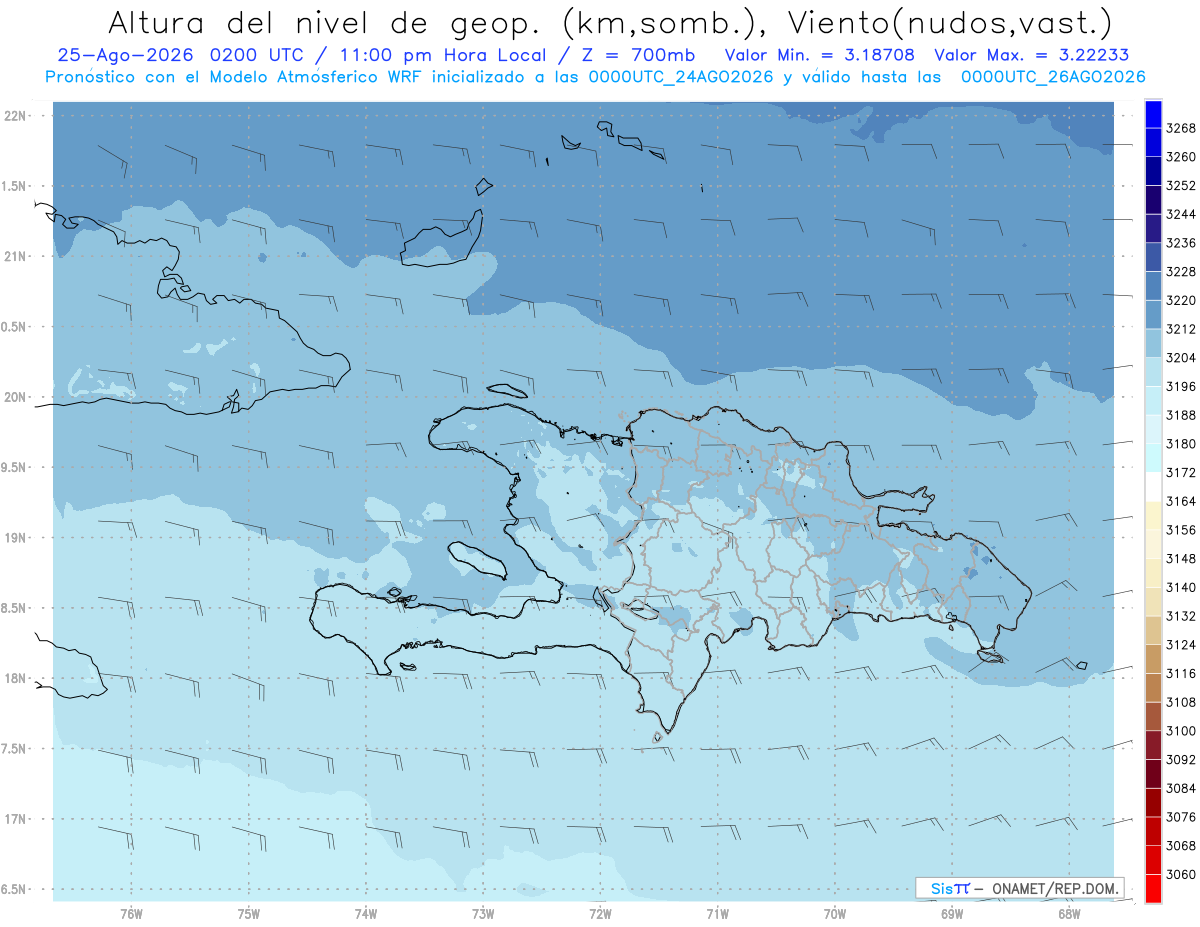Viewport: 1200px width, 927px height.
Task: Click the legend value 3236
Action: [x=1181, y=243]
